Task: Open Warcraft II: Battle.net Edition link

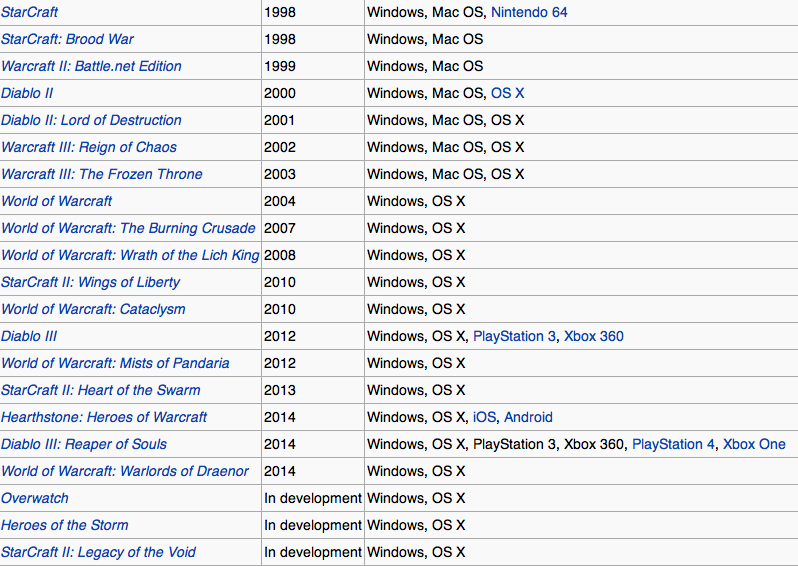Action: click(91, 66)
